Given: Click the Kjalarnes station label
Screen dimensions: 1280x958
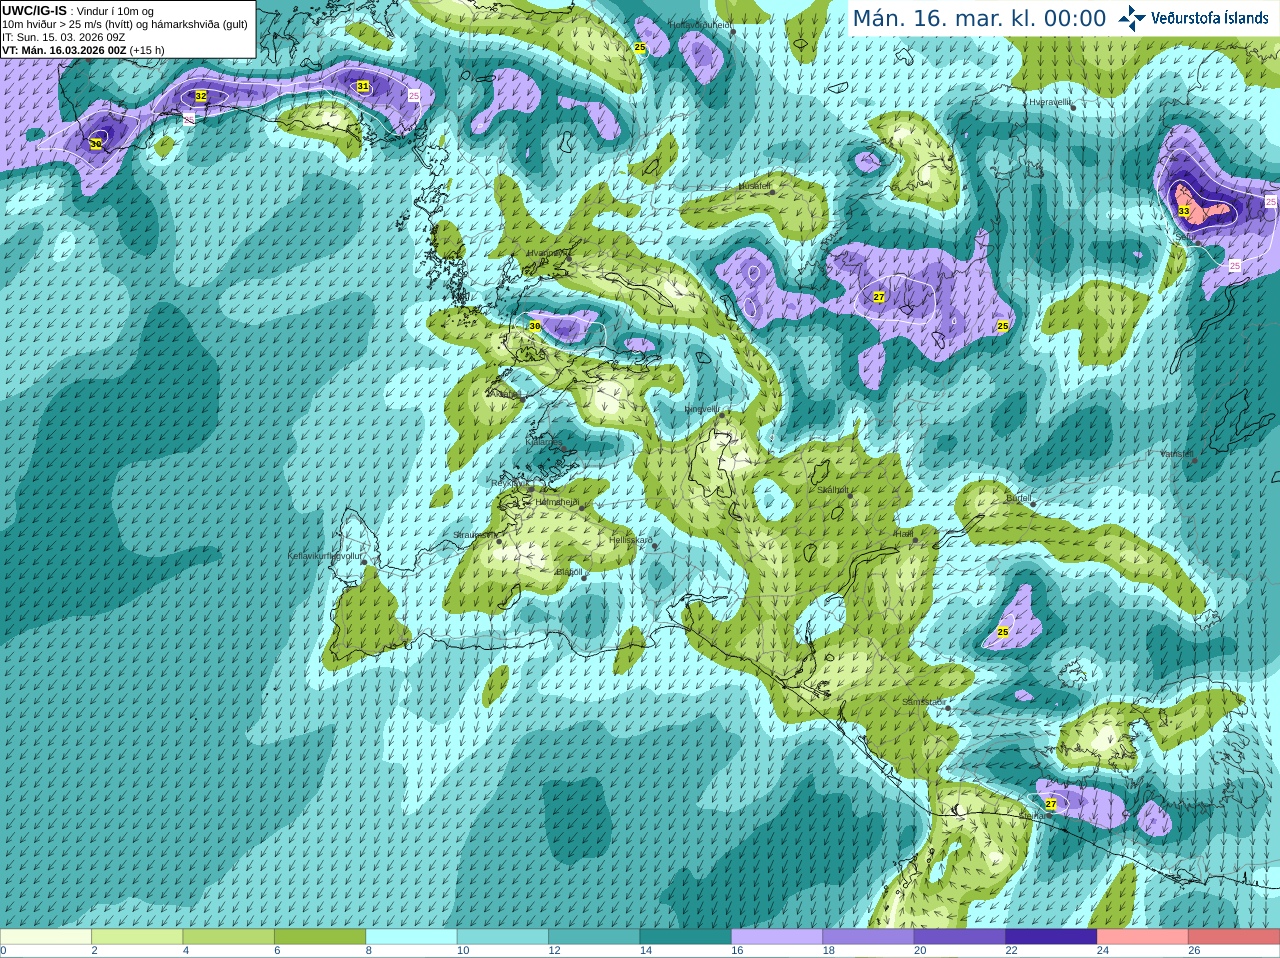Looking at the screenshot, I should (543, 440).
